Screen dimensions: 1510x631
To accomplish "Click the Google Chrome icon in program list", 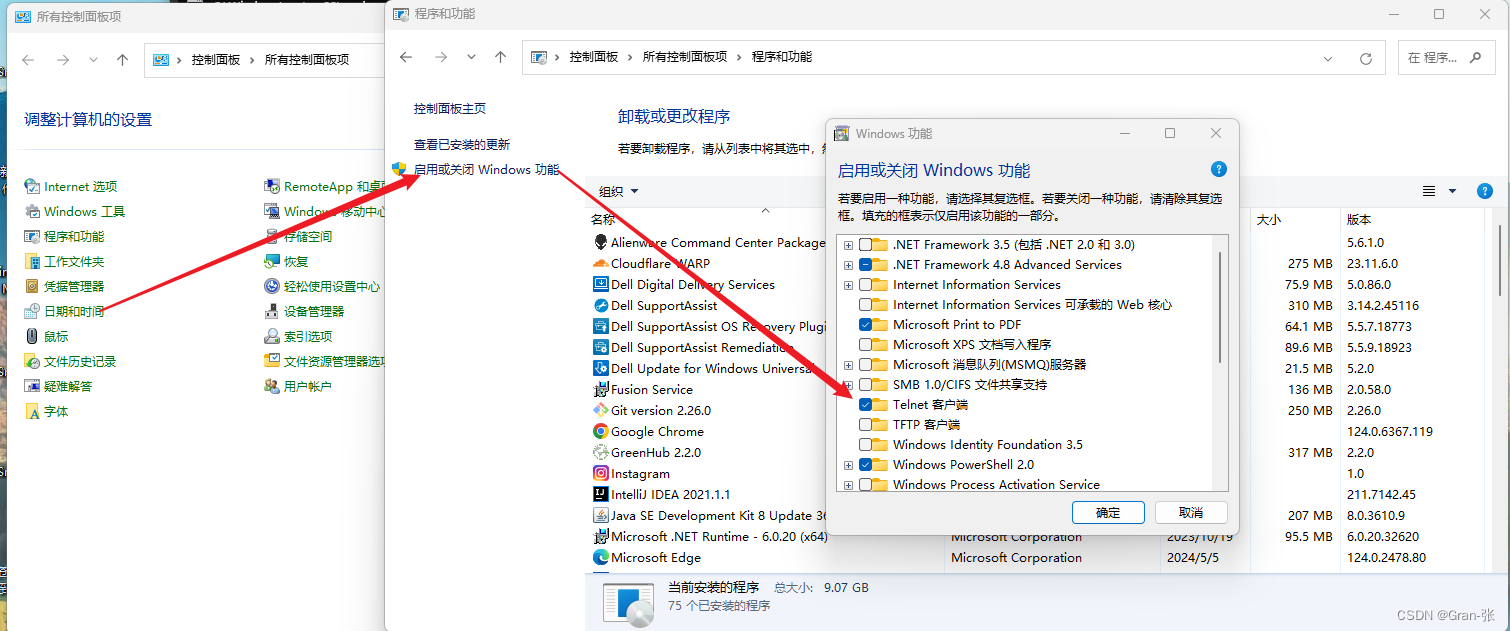I will tap(601, 431).
